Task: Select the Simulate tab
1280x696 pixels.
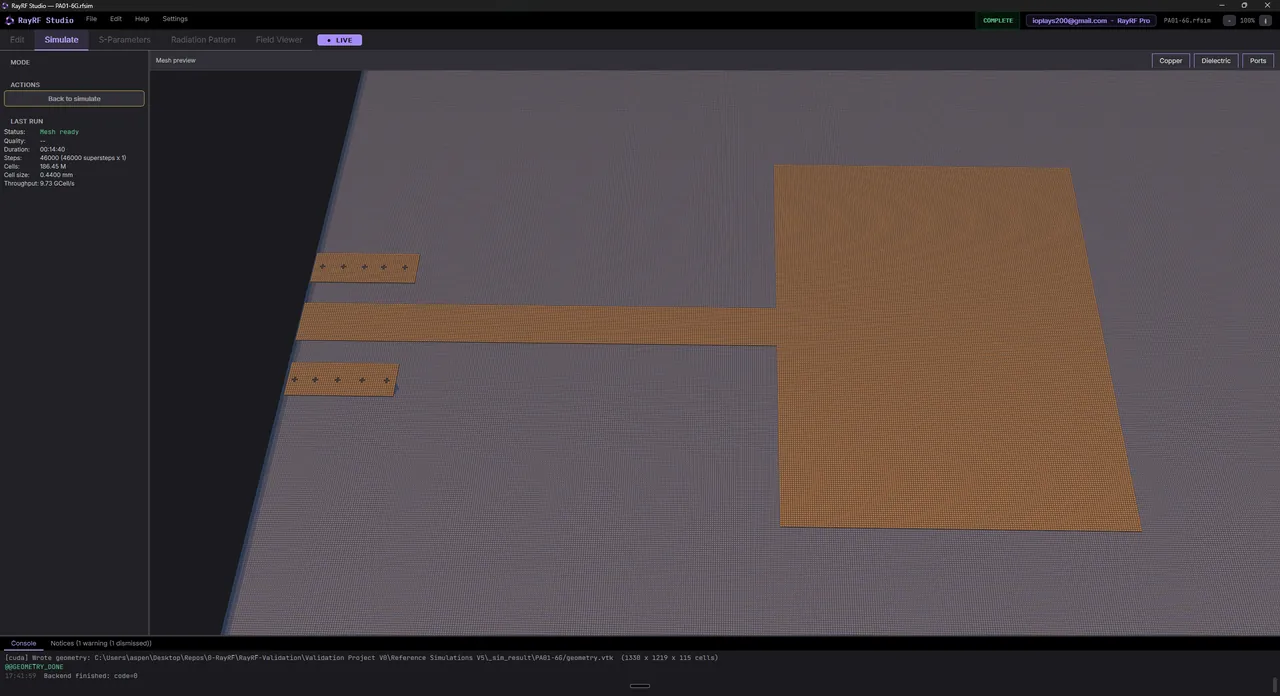Action: coord(61,40)
